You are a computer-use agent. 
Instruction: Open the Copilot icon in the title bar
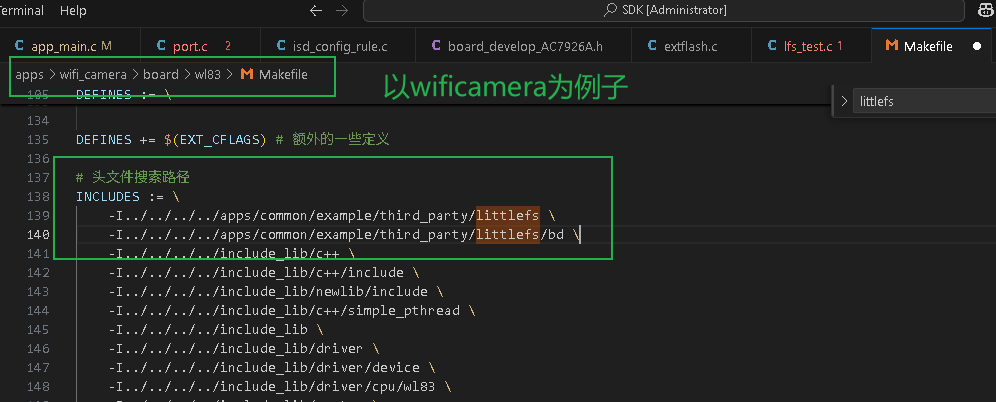click(x=983, y=10)
